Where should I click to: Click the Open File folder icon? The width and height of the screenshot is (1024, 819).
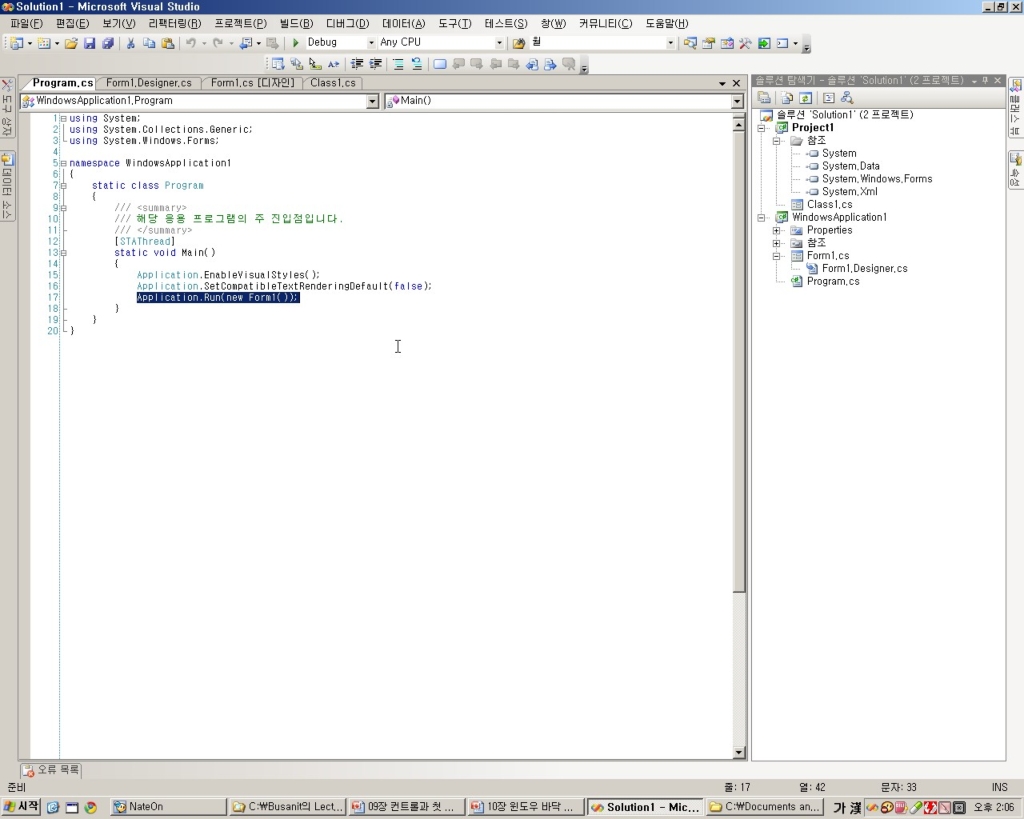71,43
